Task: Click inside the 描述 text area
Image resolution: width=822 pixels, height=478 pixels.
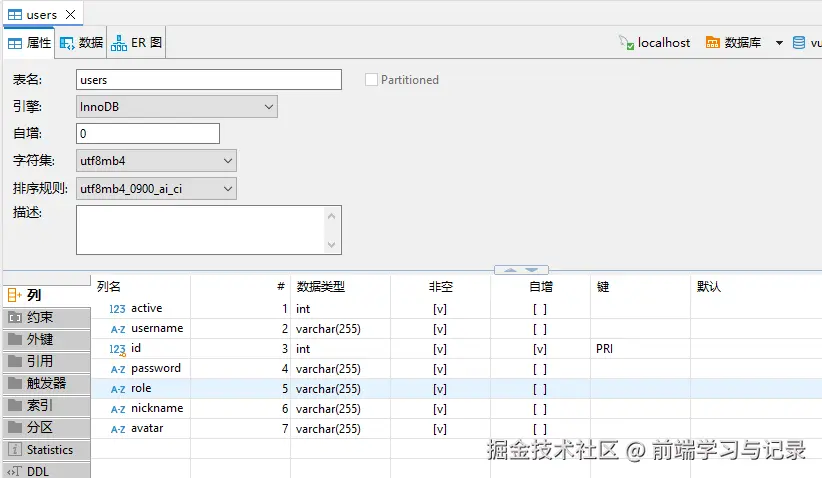Action: pos(201,230)
